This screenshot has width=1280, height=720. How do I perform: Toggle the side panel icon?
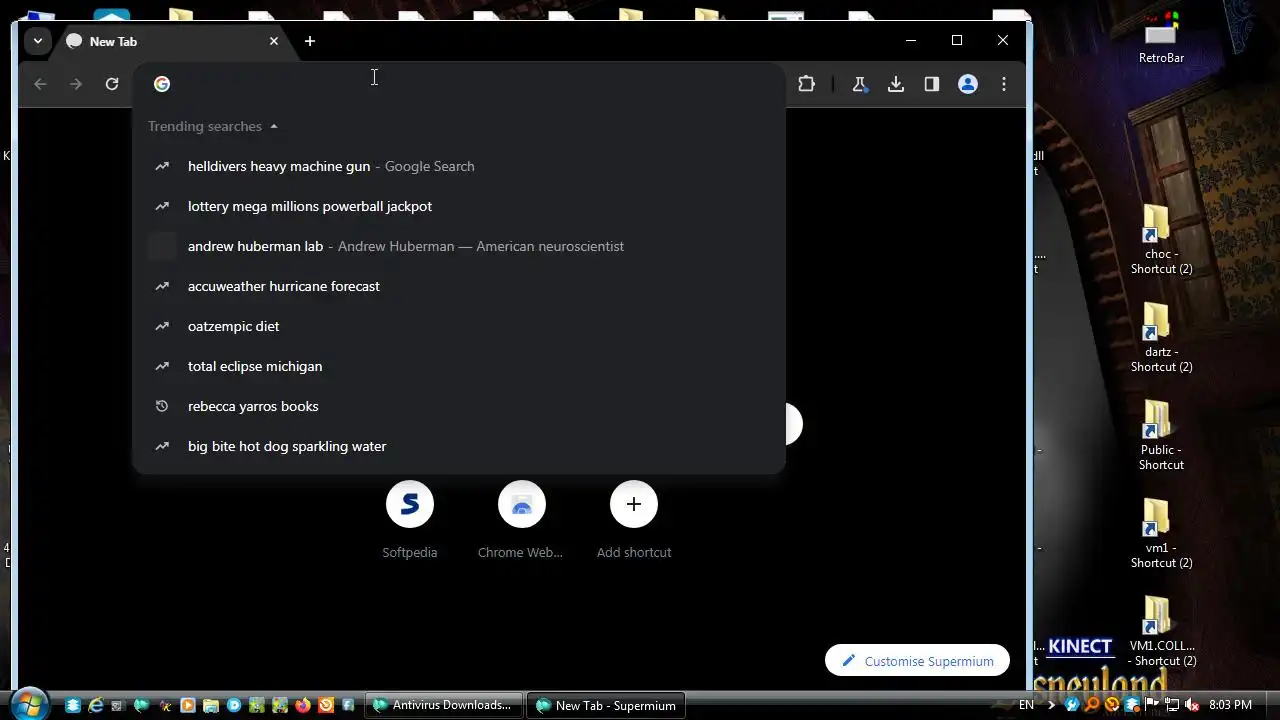[x=932, y=84]
